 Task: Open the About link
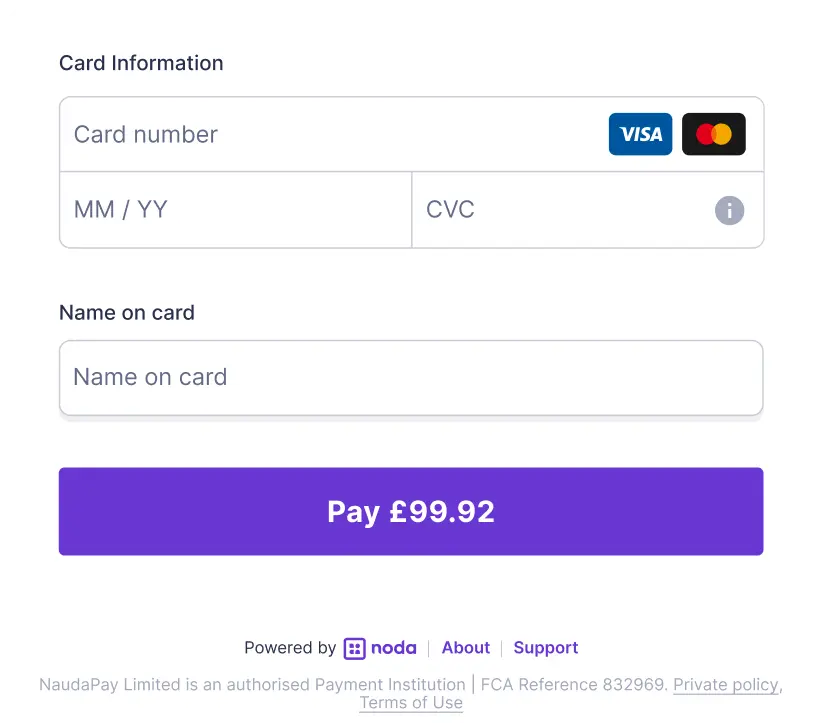click(x=466, y=648)
